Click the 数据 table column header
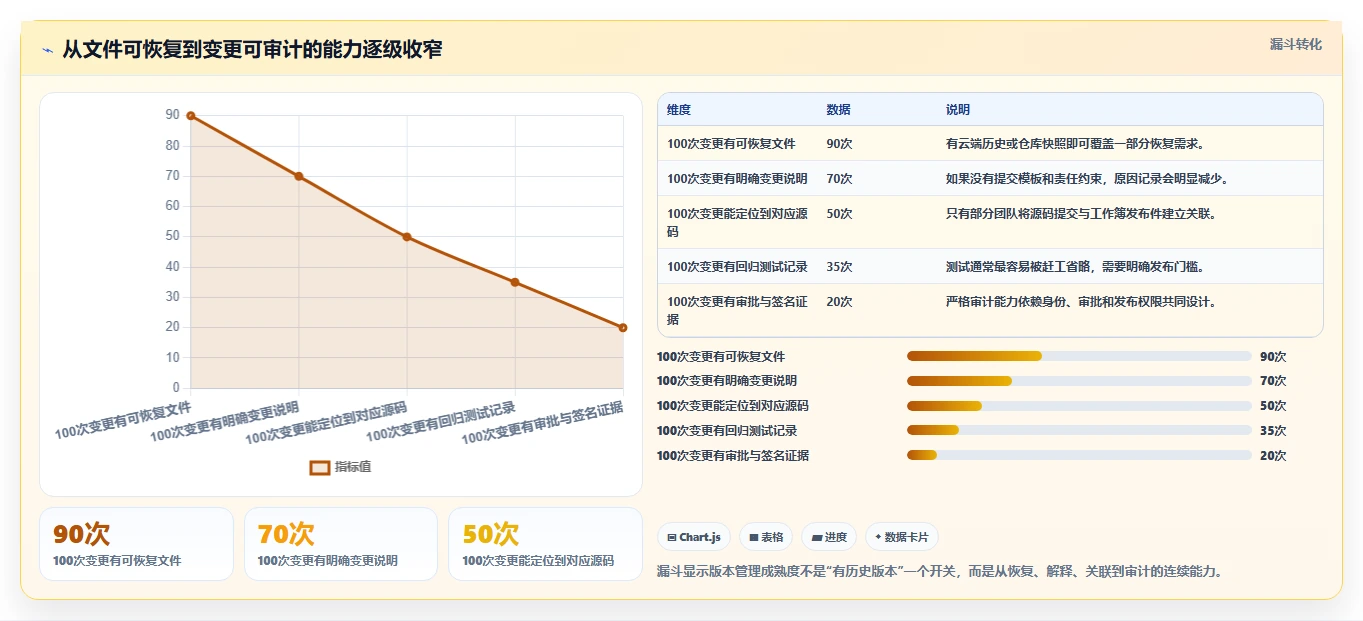 (x=839, y=110)
